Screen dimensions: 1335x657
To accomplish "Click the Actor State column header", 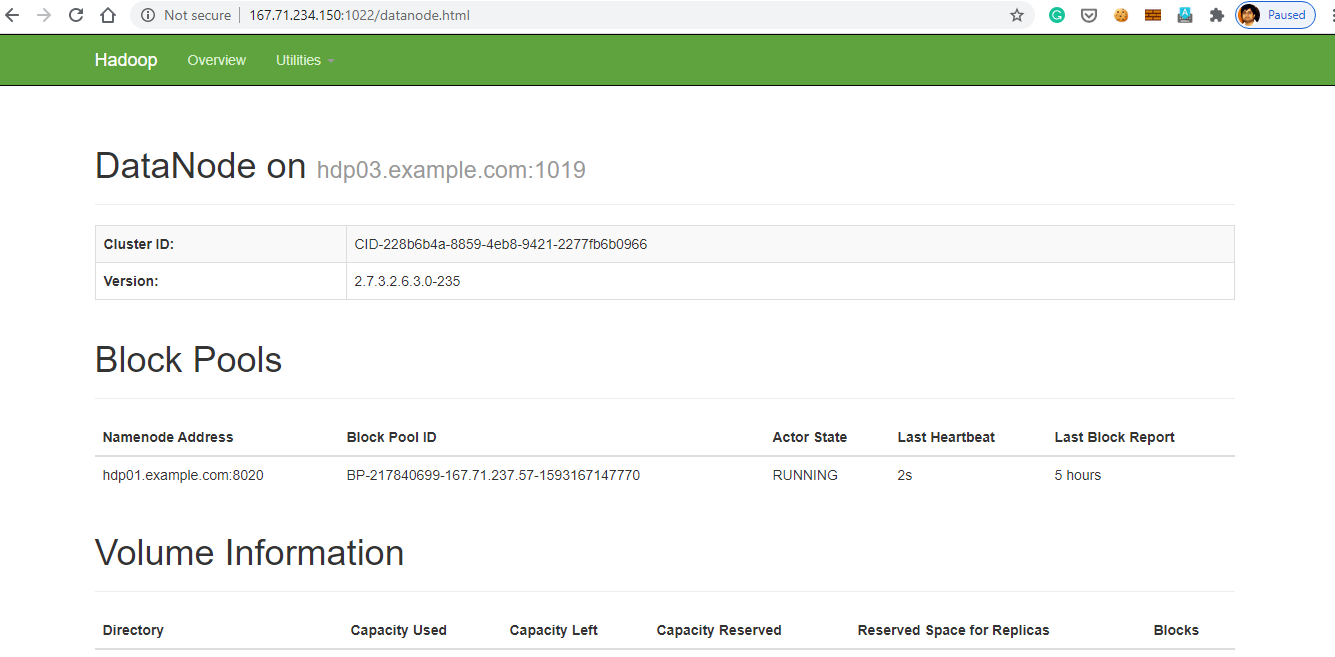I will (x=810, y=437).
